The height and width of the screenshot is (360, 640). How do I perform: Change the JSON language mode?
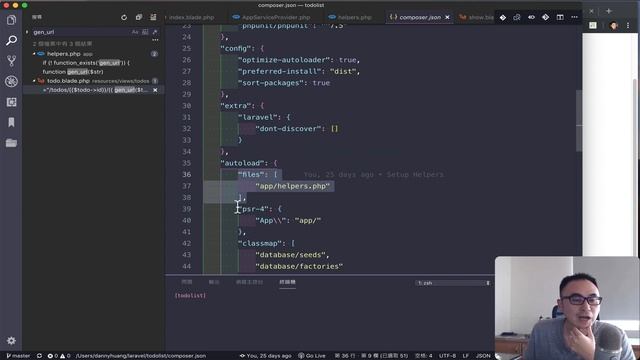pyautogui.click(x=483, y=356)
